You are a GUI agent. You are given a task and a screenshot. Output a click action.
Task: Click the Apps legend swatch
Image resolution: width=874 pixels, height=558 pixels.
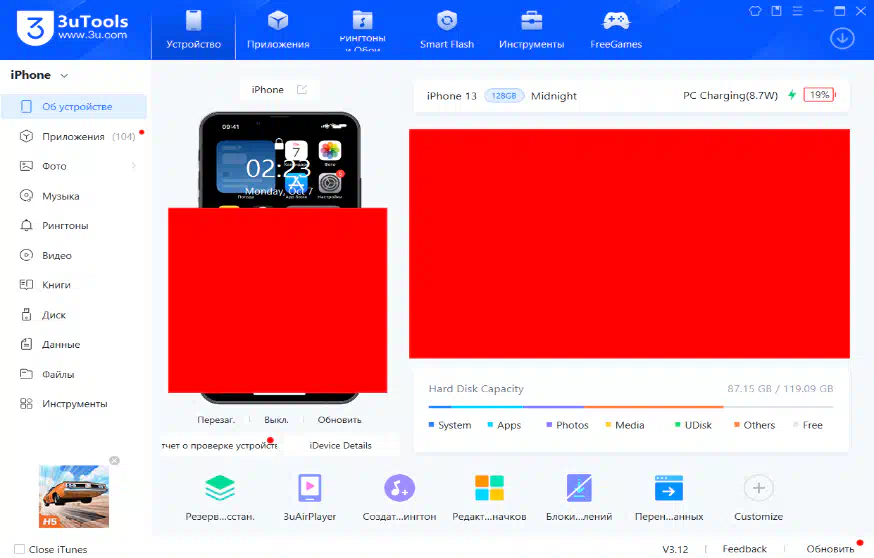click(491, 425)
